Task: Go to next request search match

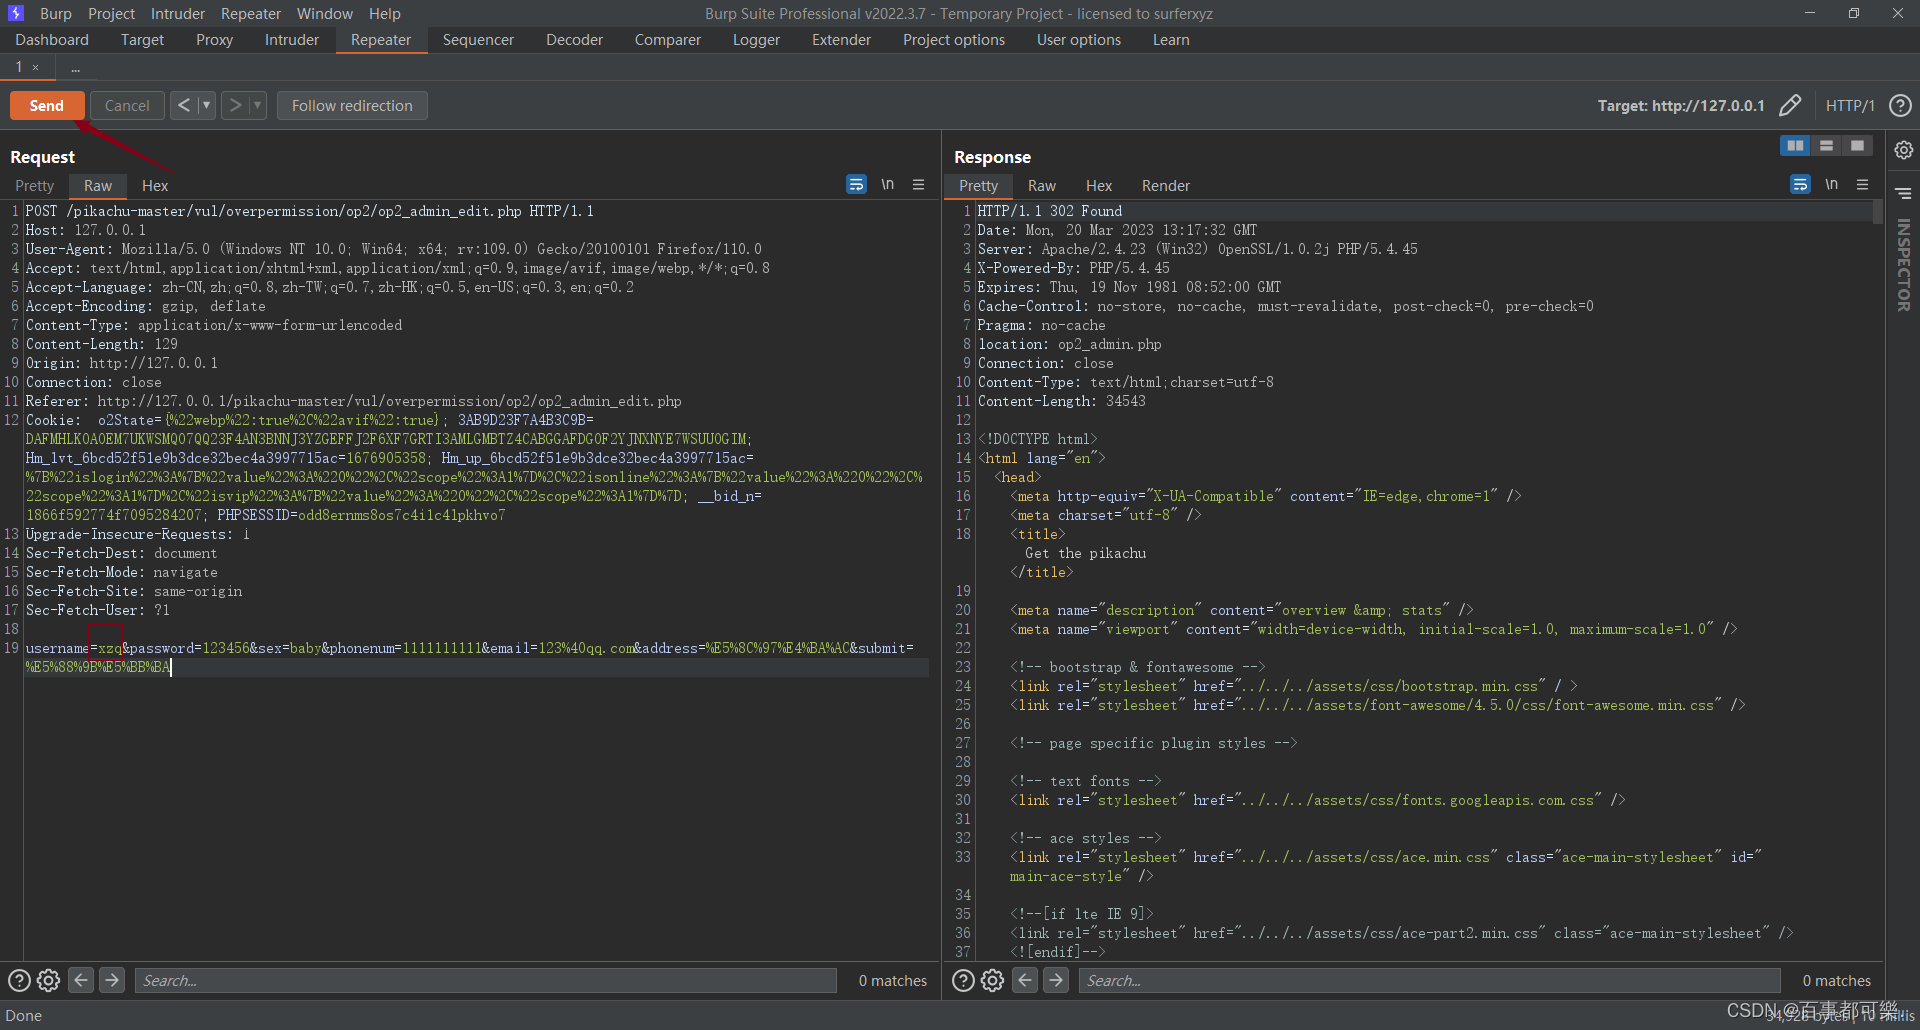Action: coord(112,981)
